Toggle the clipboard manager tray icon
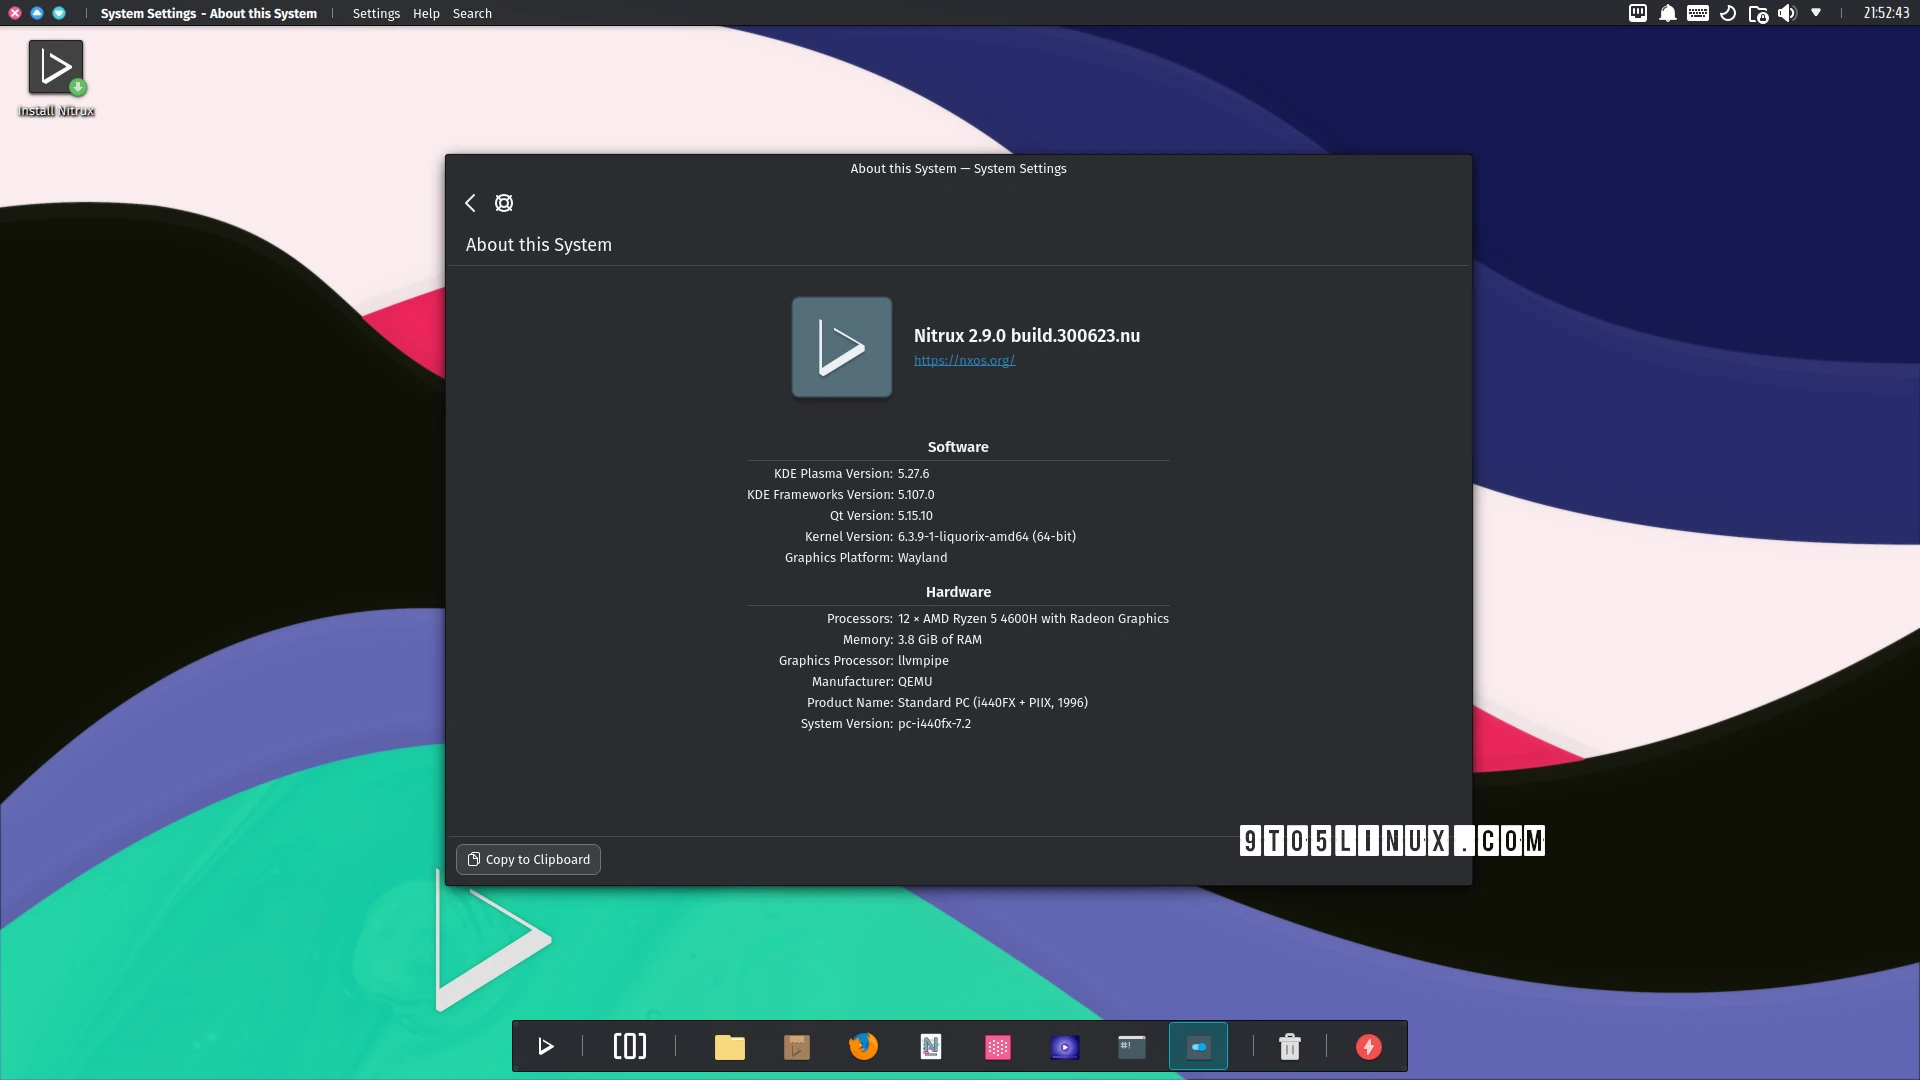The height and width of the screenshot is (1080, 1920). (1639, 13)
